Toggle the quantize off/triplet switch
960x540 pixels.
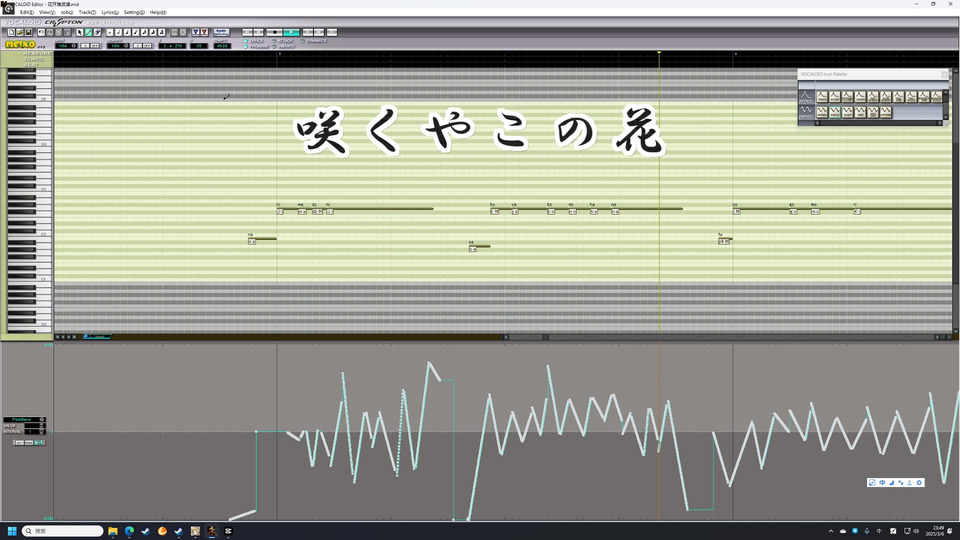coord(91,46)
